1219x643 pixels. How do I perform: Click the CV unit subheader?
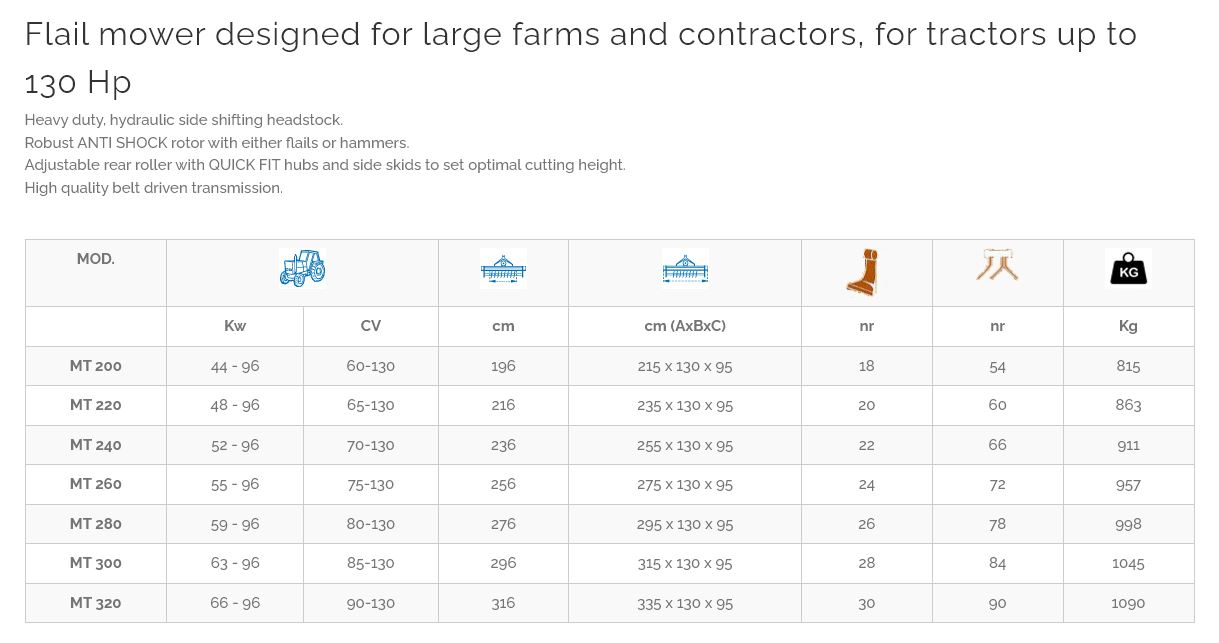point(370,326)
